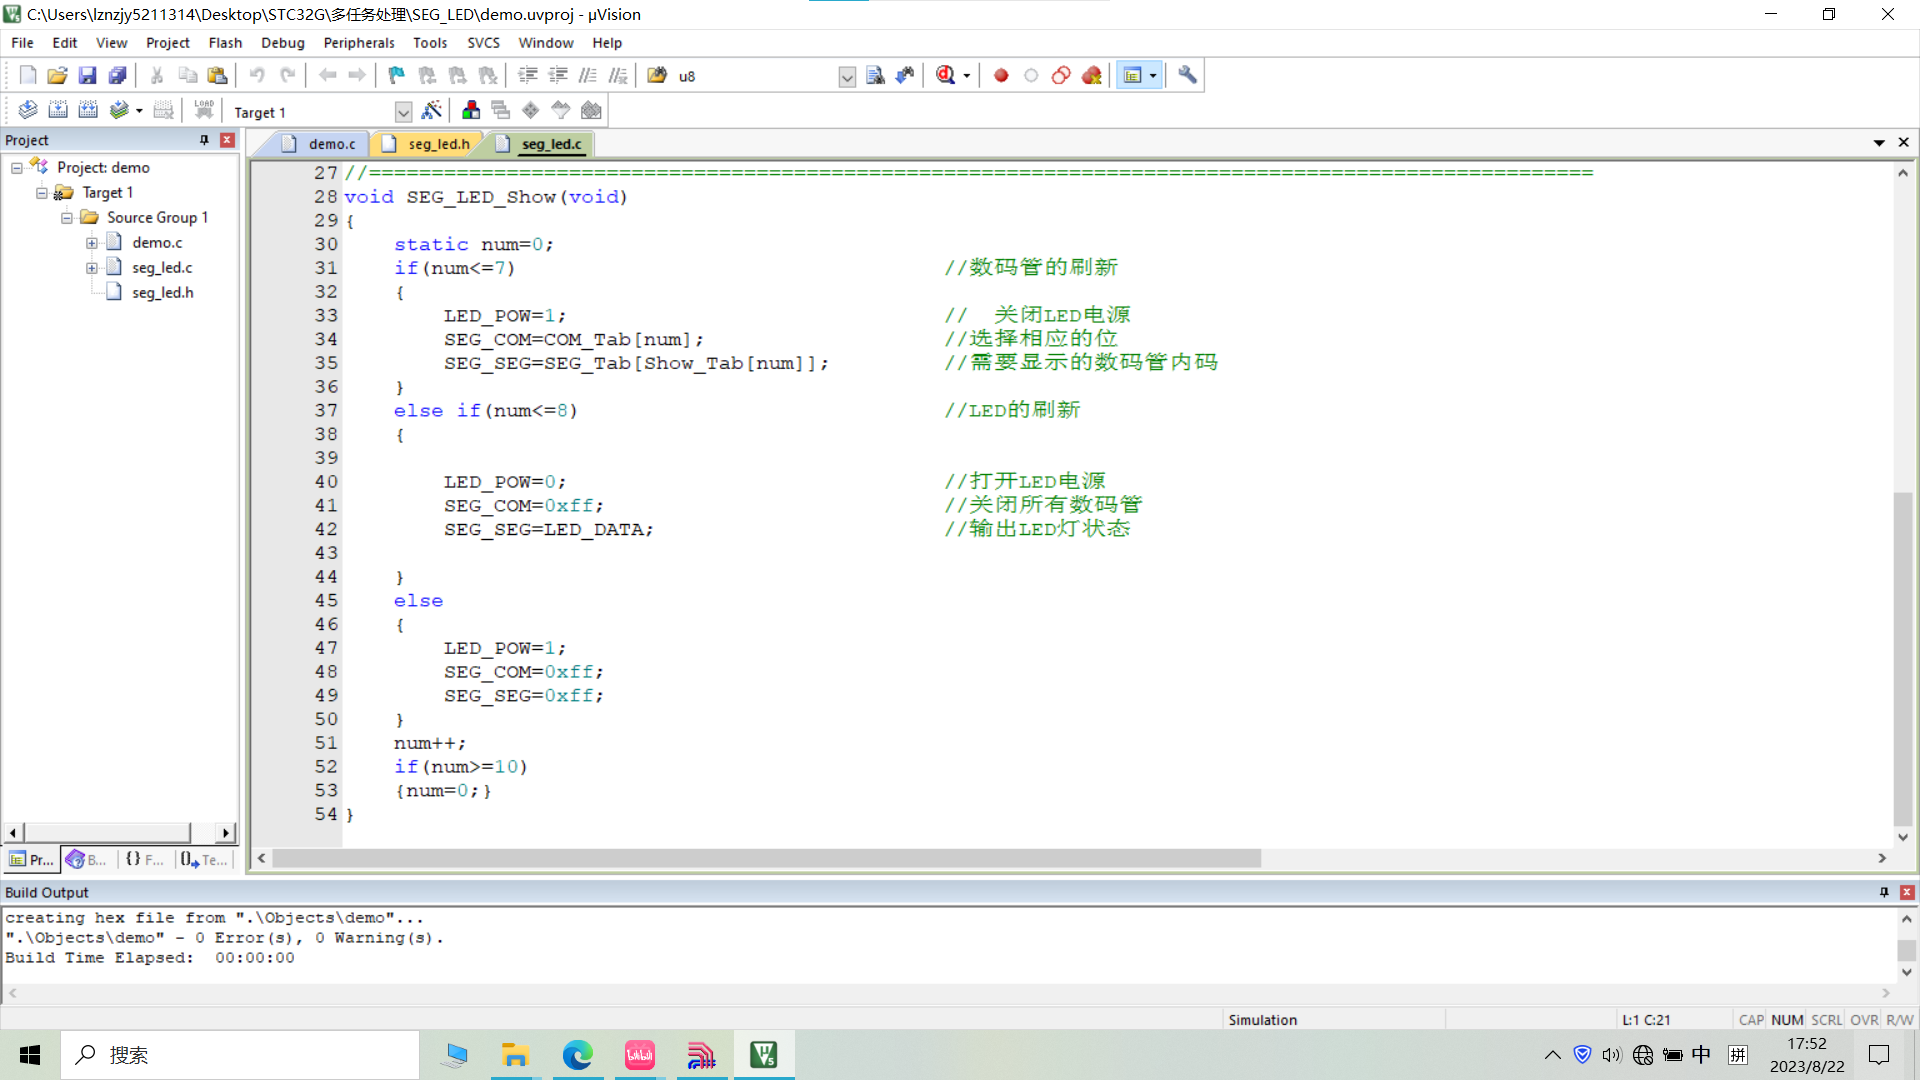Viewport: 1920px width, 1080px height.
Task: Close the Build Output panel
Action: pos(1907,892)
